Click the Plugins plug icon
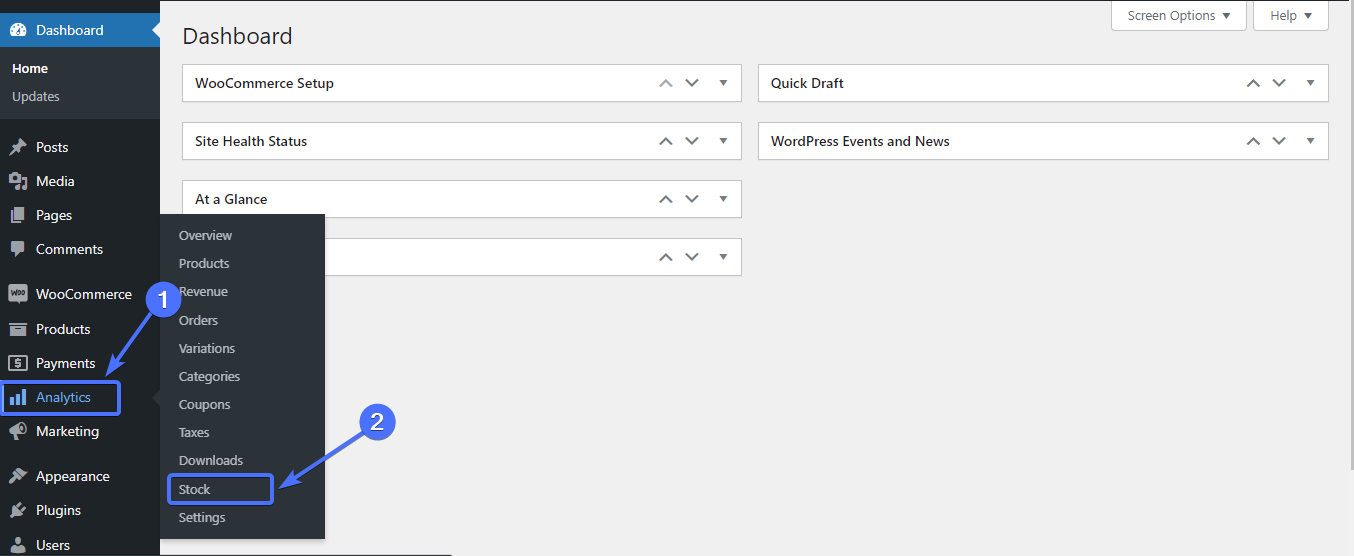1354x556 pixels. click(18, 510)
